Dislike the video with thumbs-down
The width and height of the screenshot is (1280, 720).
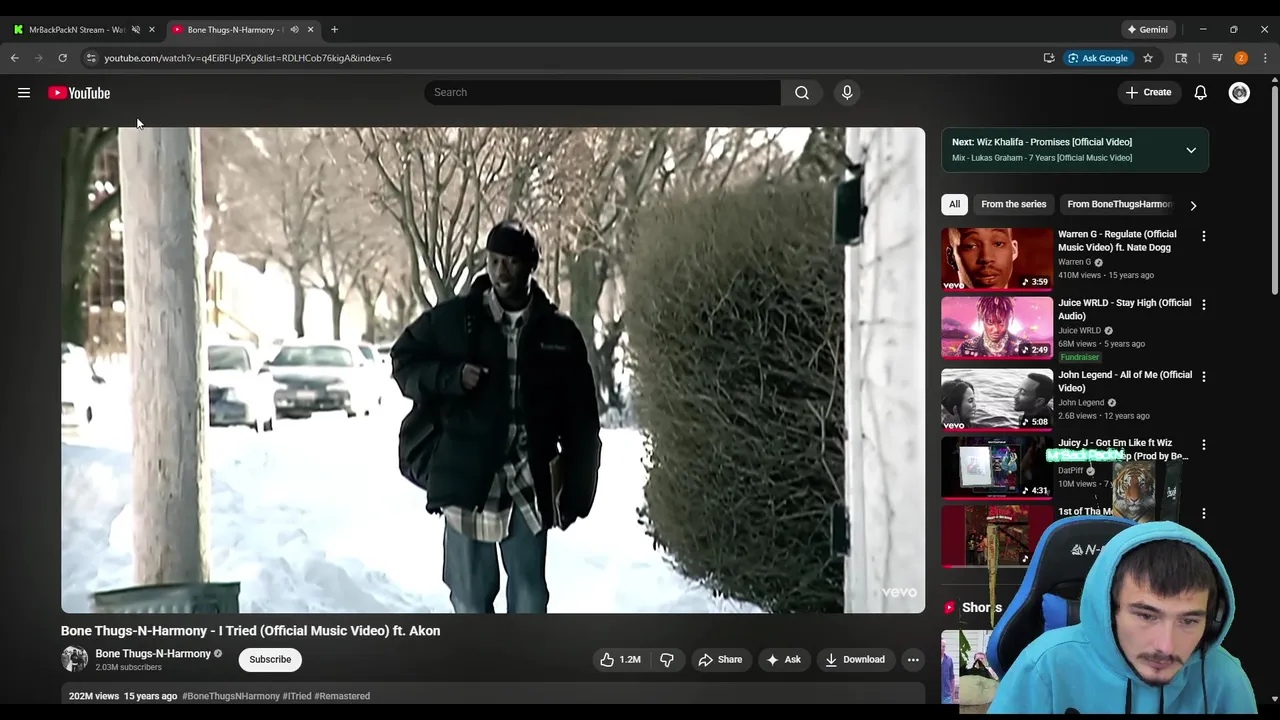[x=666, y=660]
